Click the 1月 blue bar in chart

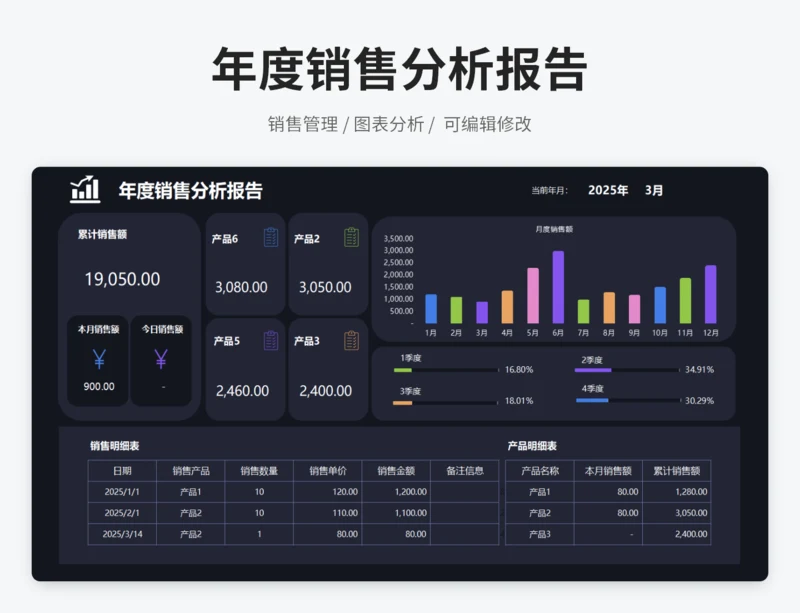[431, 309]
